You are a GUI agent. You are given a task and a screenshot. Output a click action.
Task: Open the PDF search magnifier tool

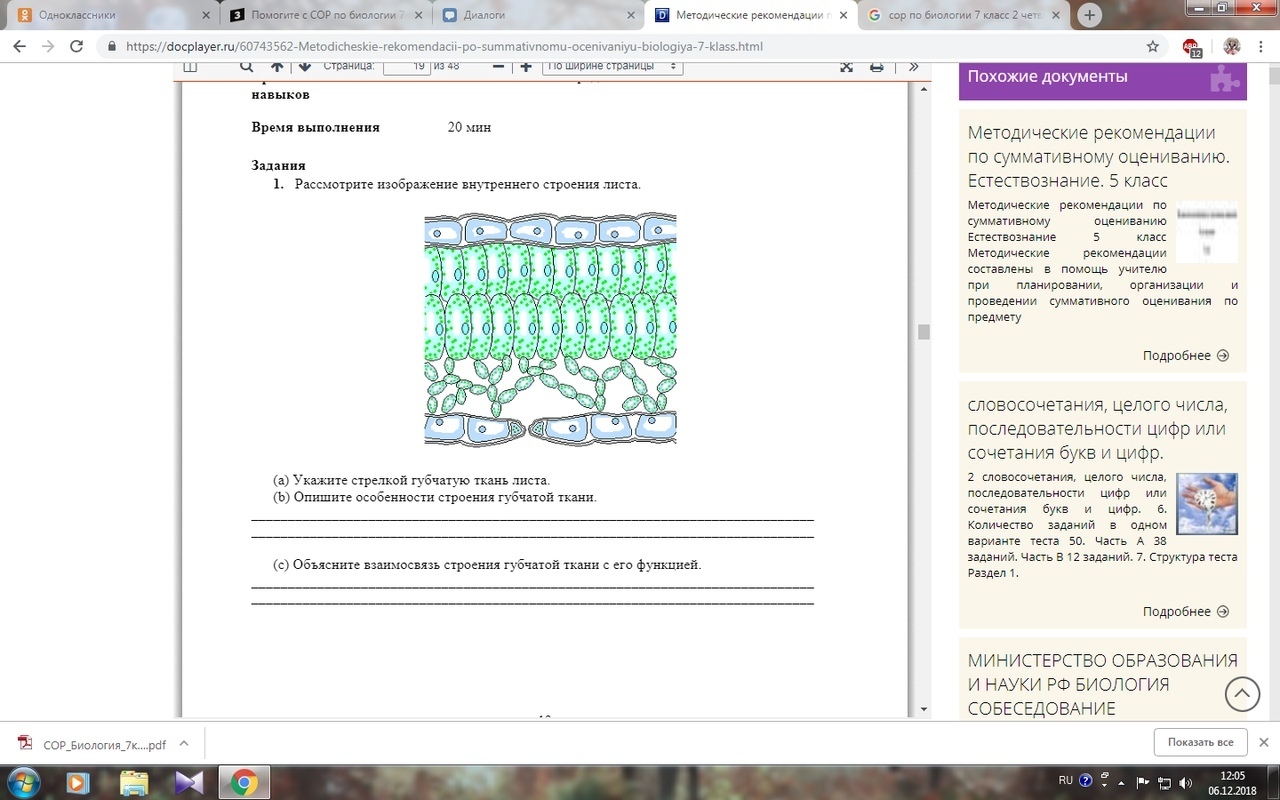(246, 66)
